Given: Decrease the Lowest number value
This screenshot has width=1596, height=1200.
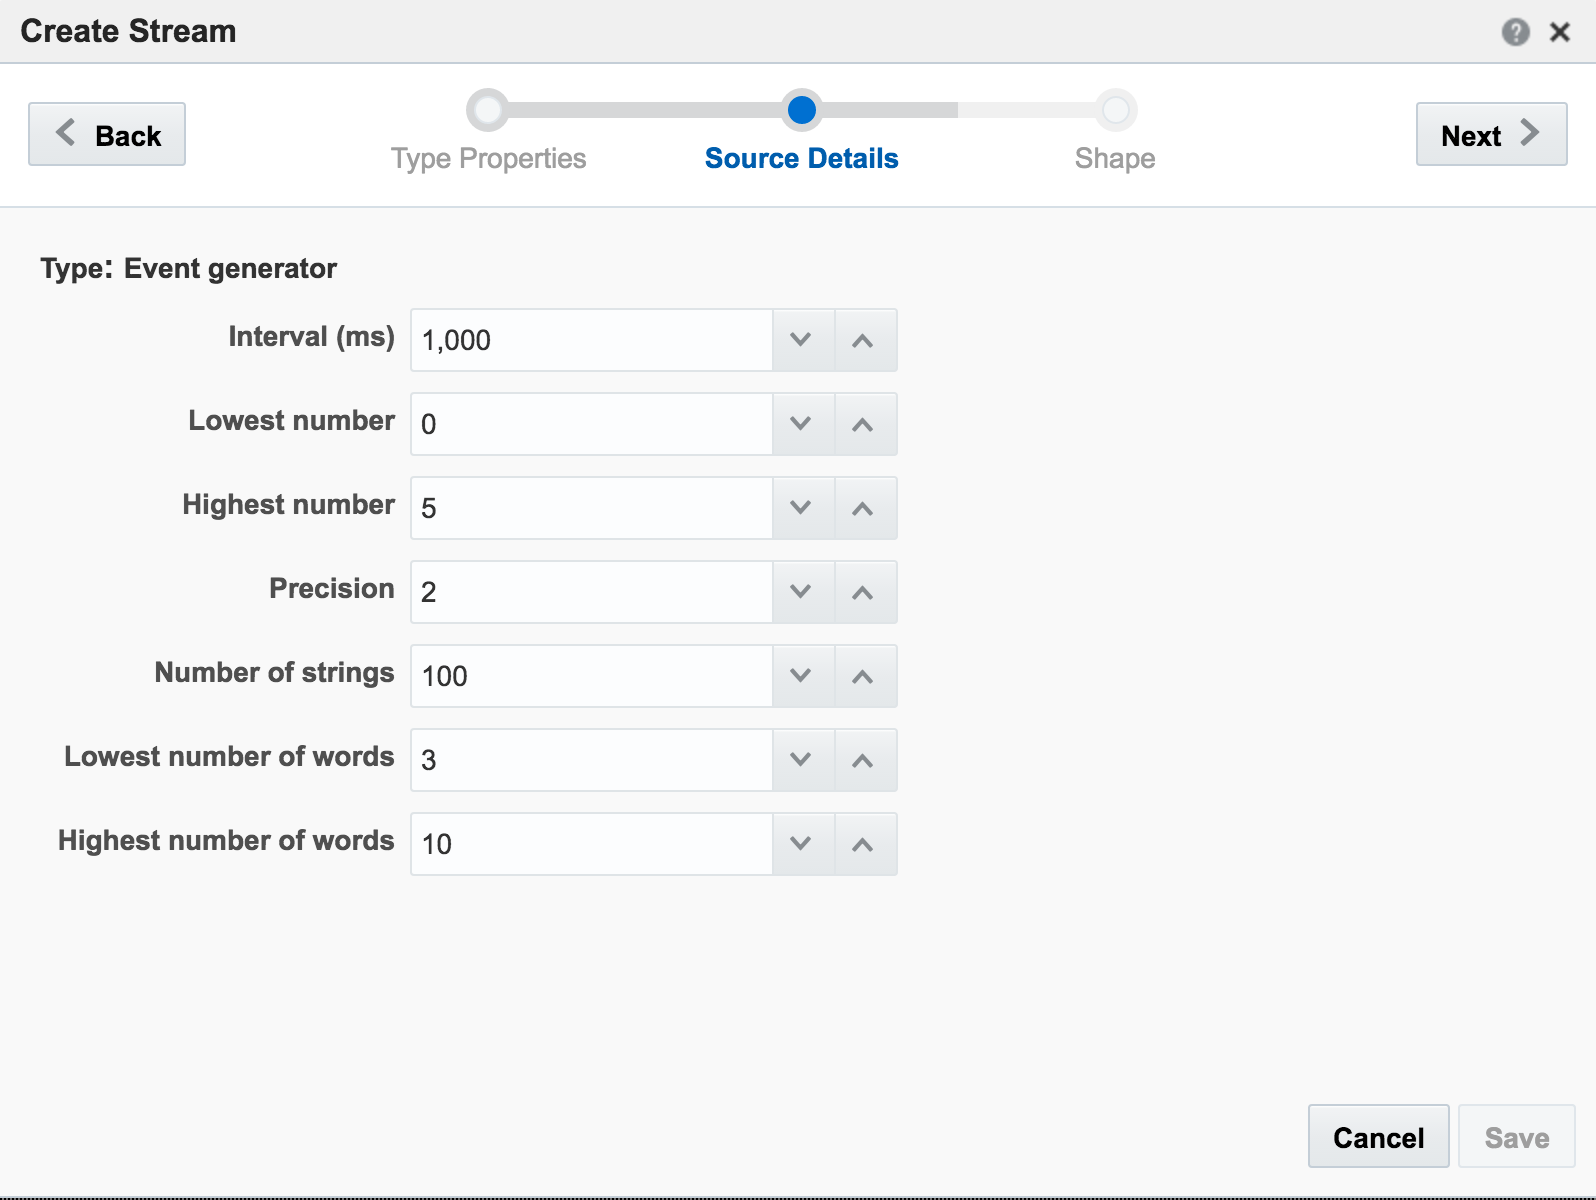Looking at the screenshot, I should pos(801,424).
